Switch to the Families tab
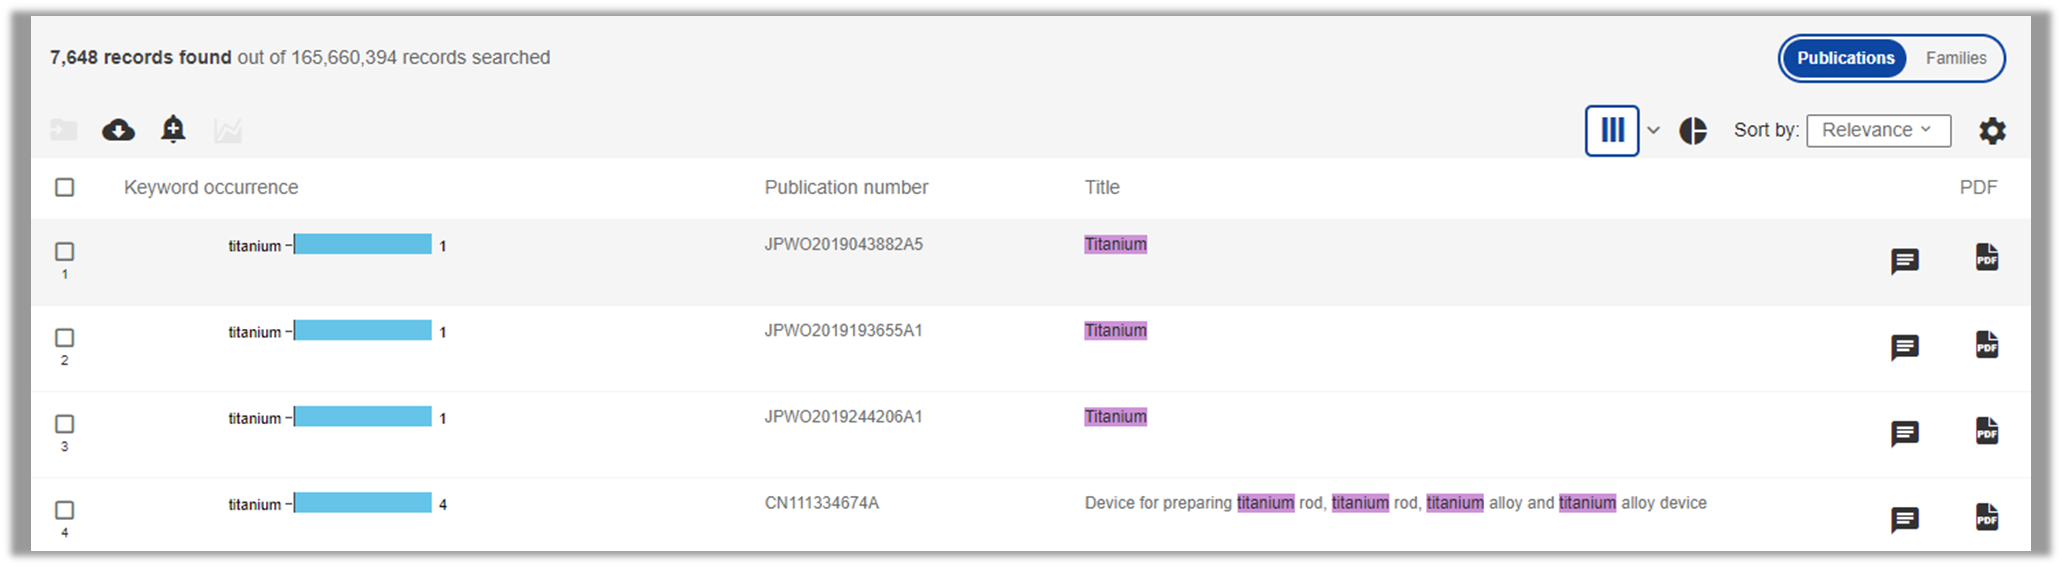 coord(1956,58)
